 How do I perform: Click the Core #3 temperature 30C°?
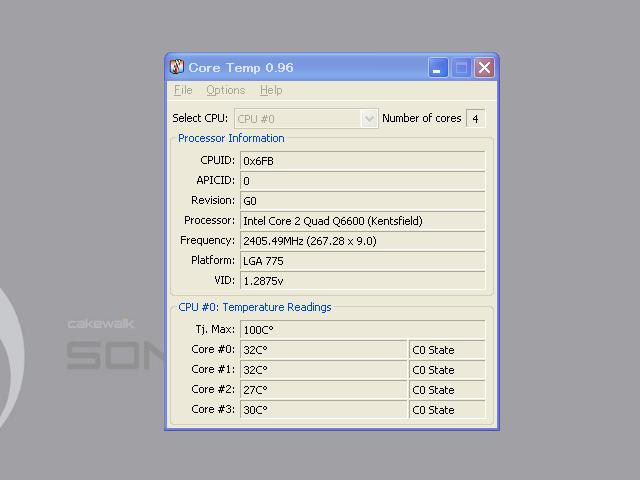coord(323,410)
